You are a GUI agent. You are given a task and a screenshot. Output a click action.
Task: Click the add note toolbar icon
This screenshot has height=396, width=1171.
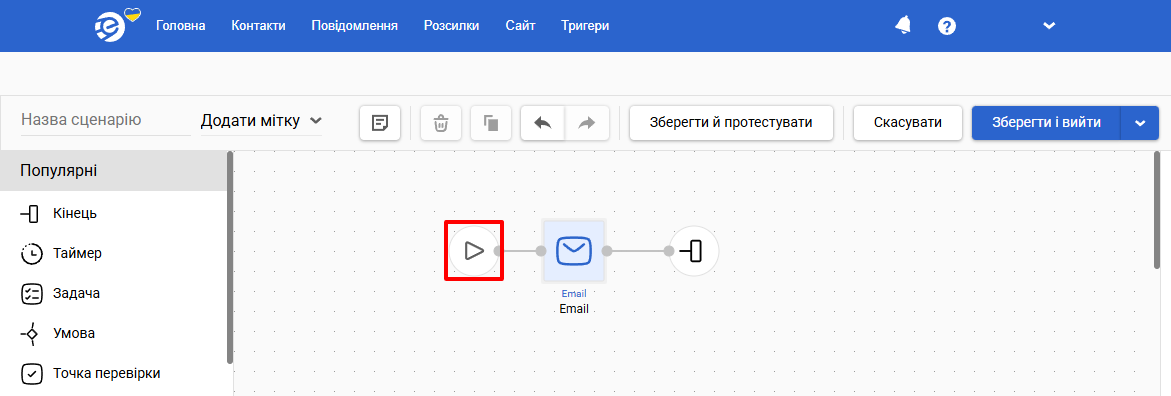380,123
